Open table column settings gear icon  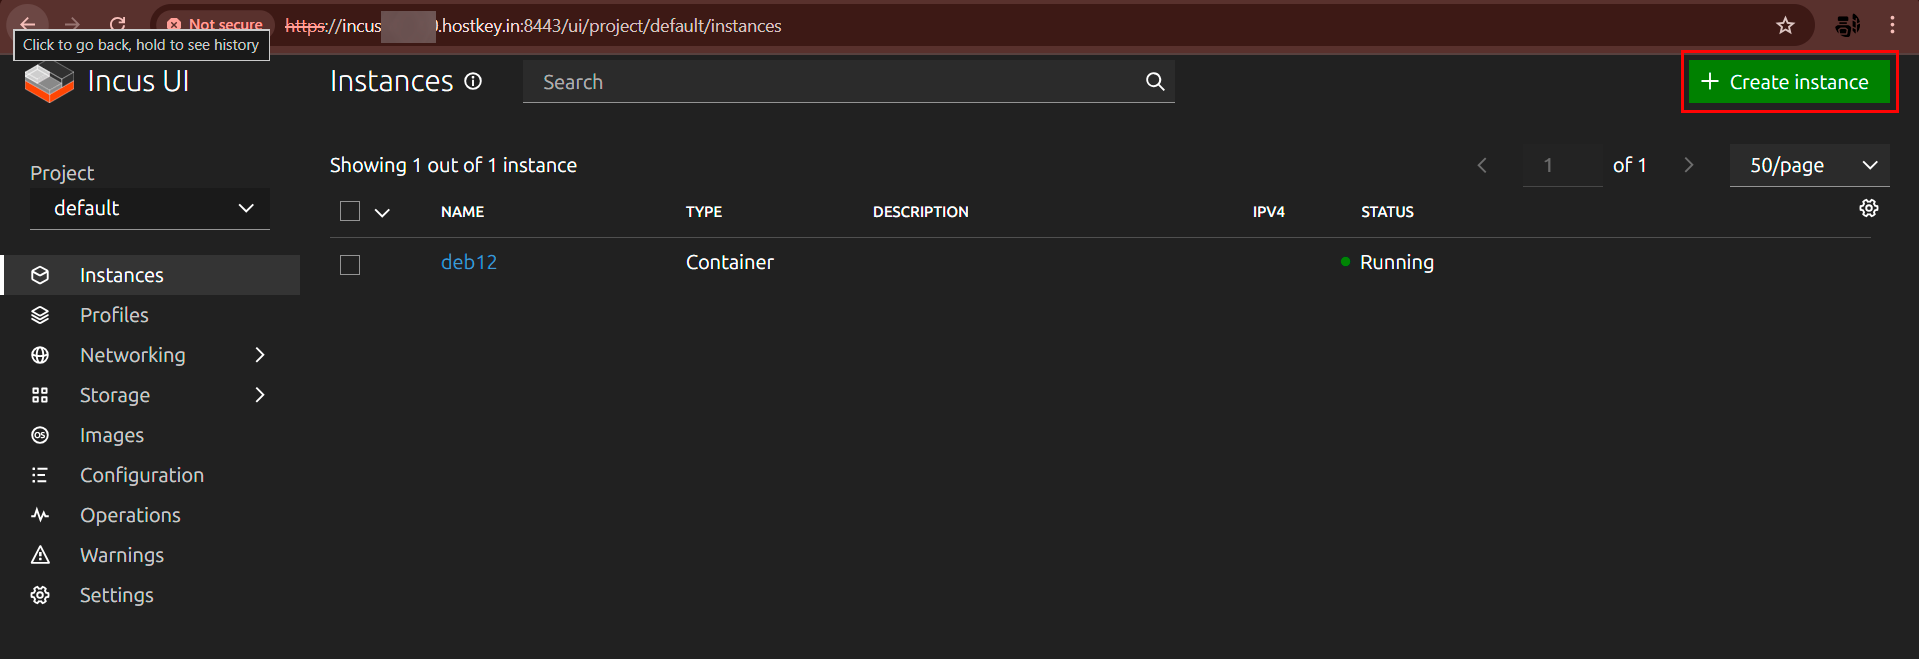[1868, 208]
